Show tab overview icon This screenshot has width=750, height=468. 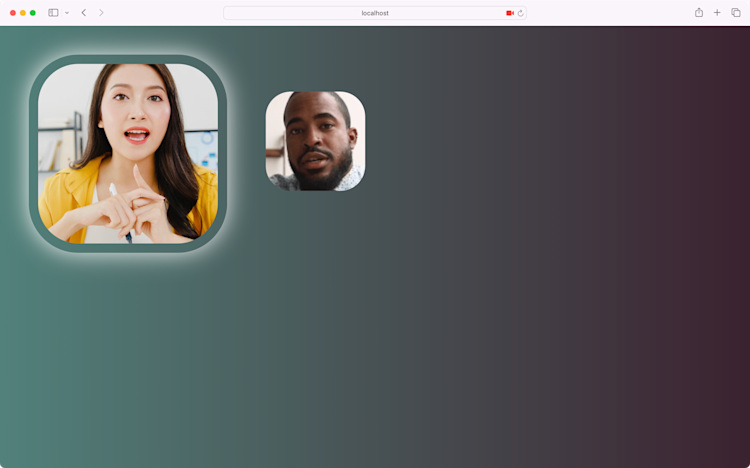pos(736,12)
